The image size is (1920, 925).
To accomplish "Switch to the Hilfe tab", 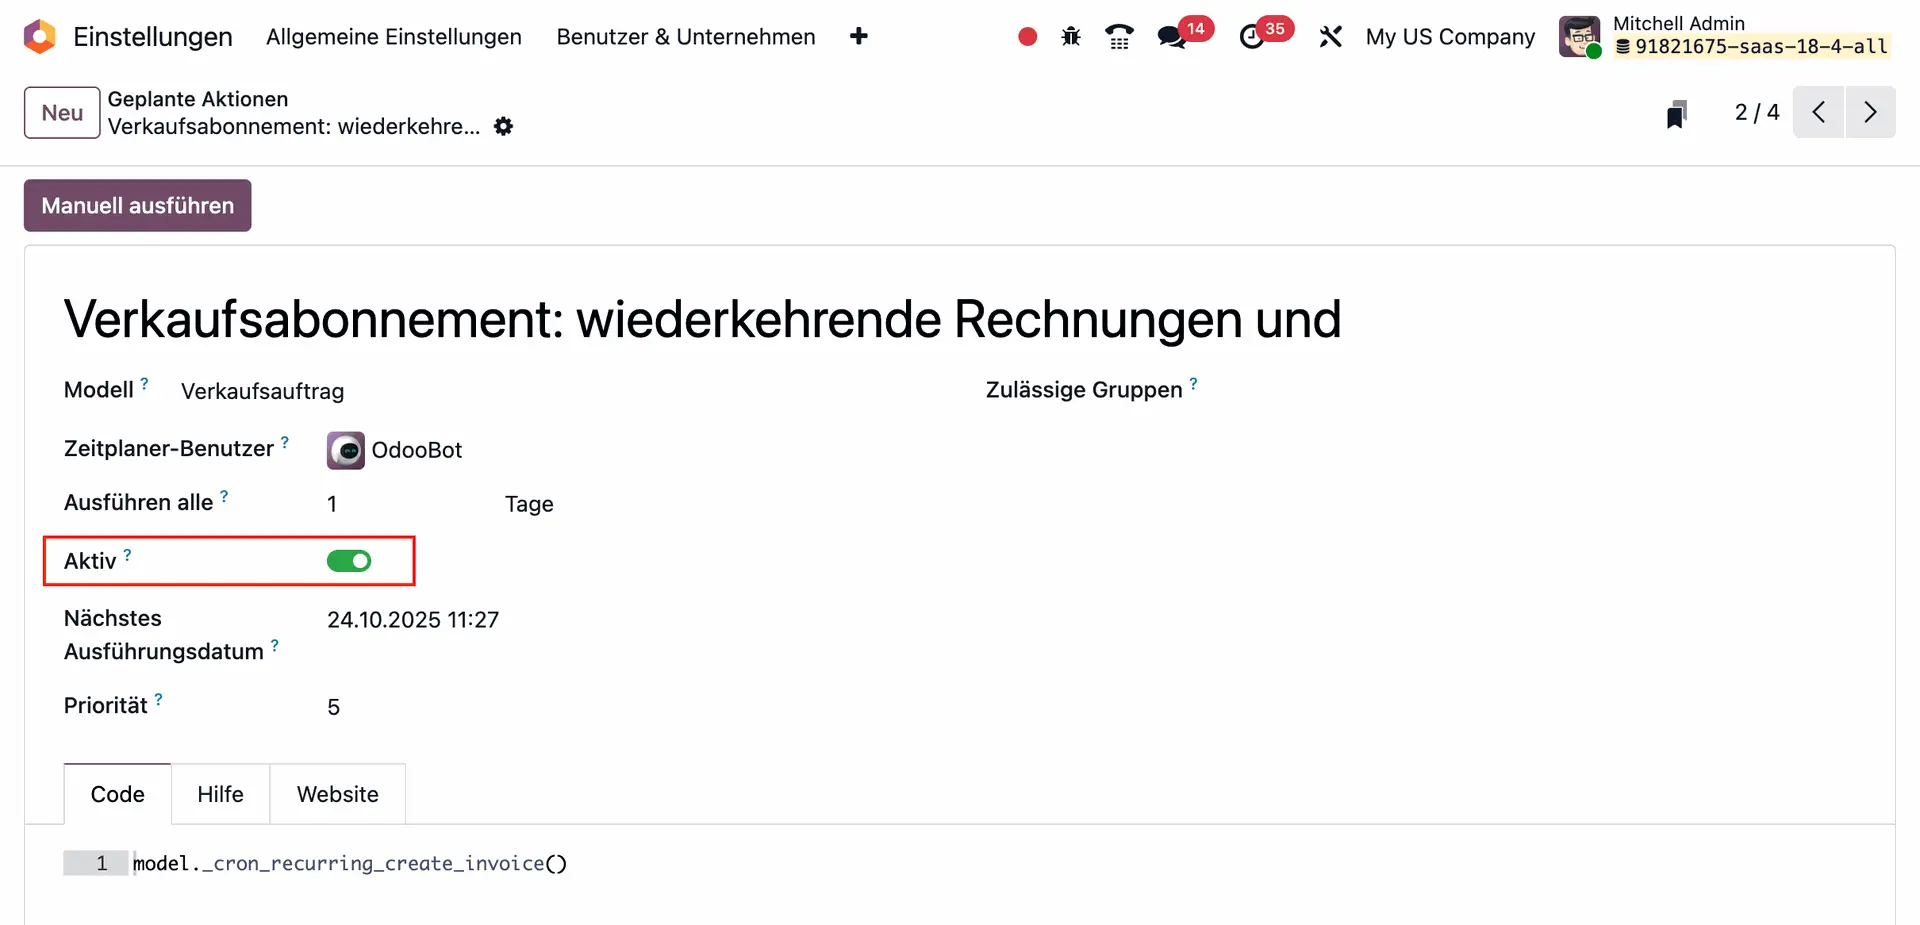I will tap(220, 794).
